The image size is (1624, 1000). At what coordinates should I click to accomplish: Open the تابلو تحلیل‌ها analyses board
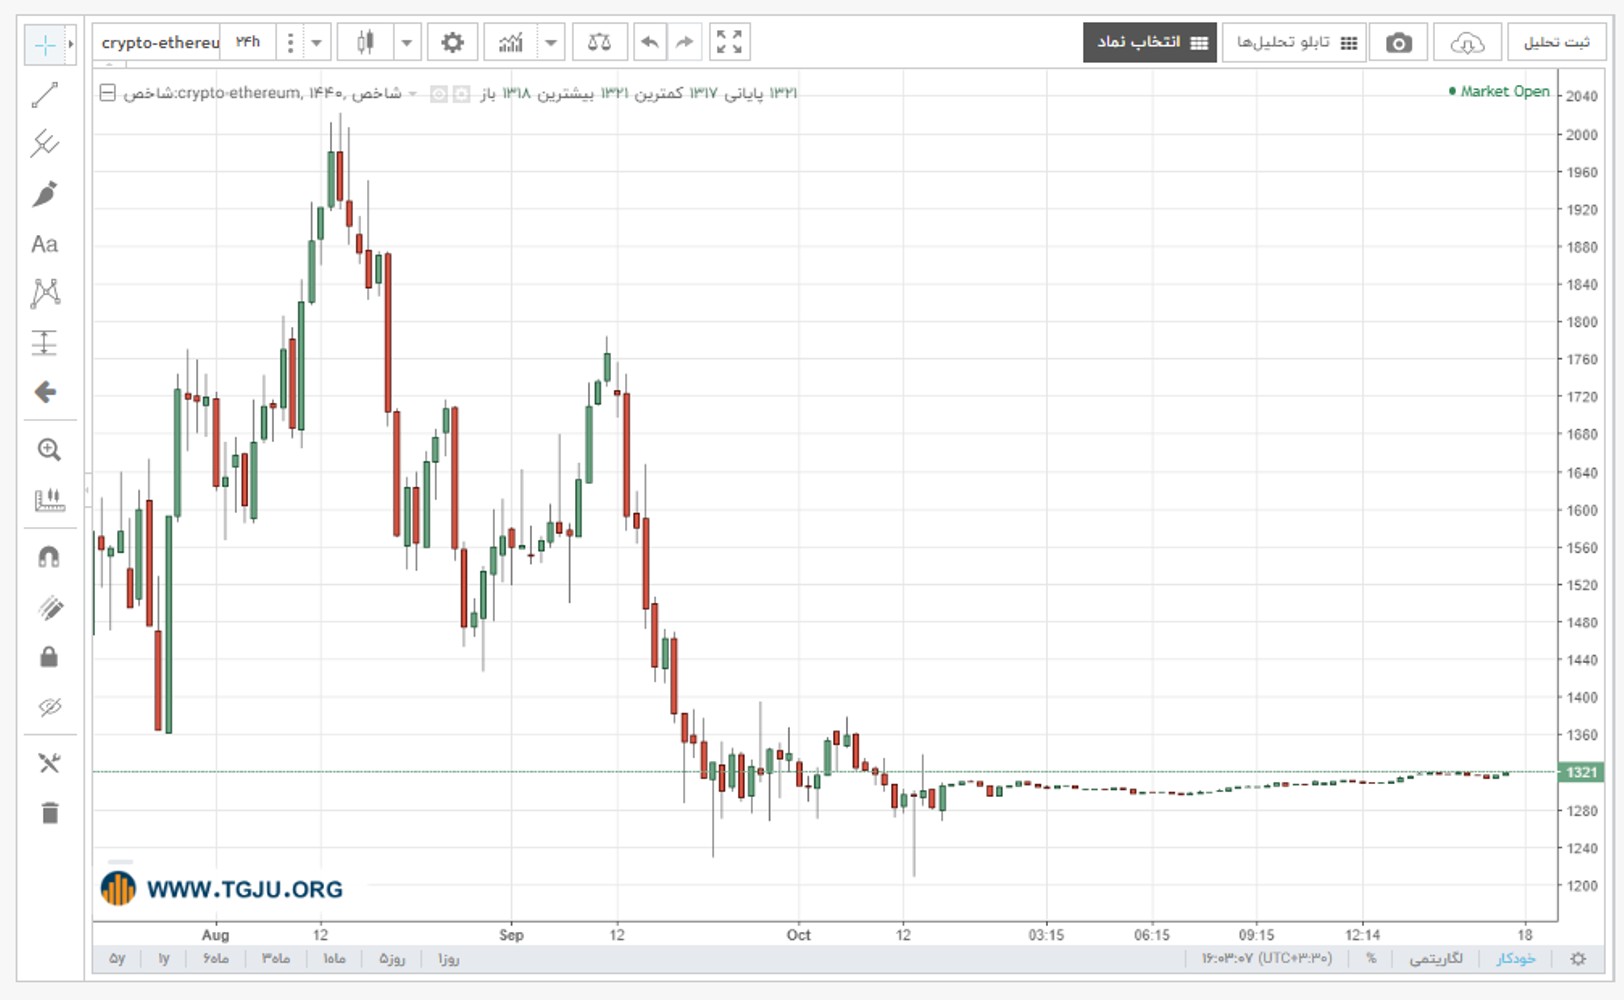tap(1294, 43)
